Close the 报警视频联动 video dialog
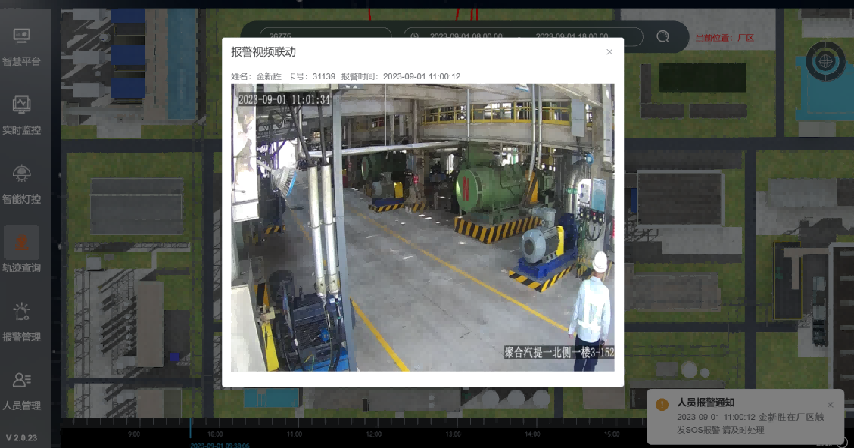The width and height of the screenshot is (854, 448). [609, 52]
